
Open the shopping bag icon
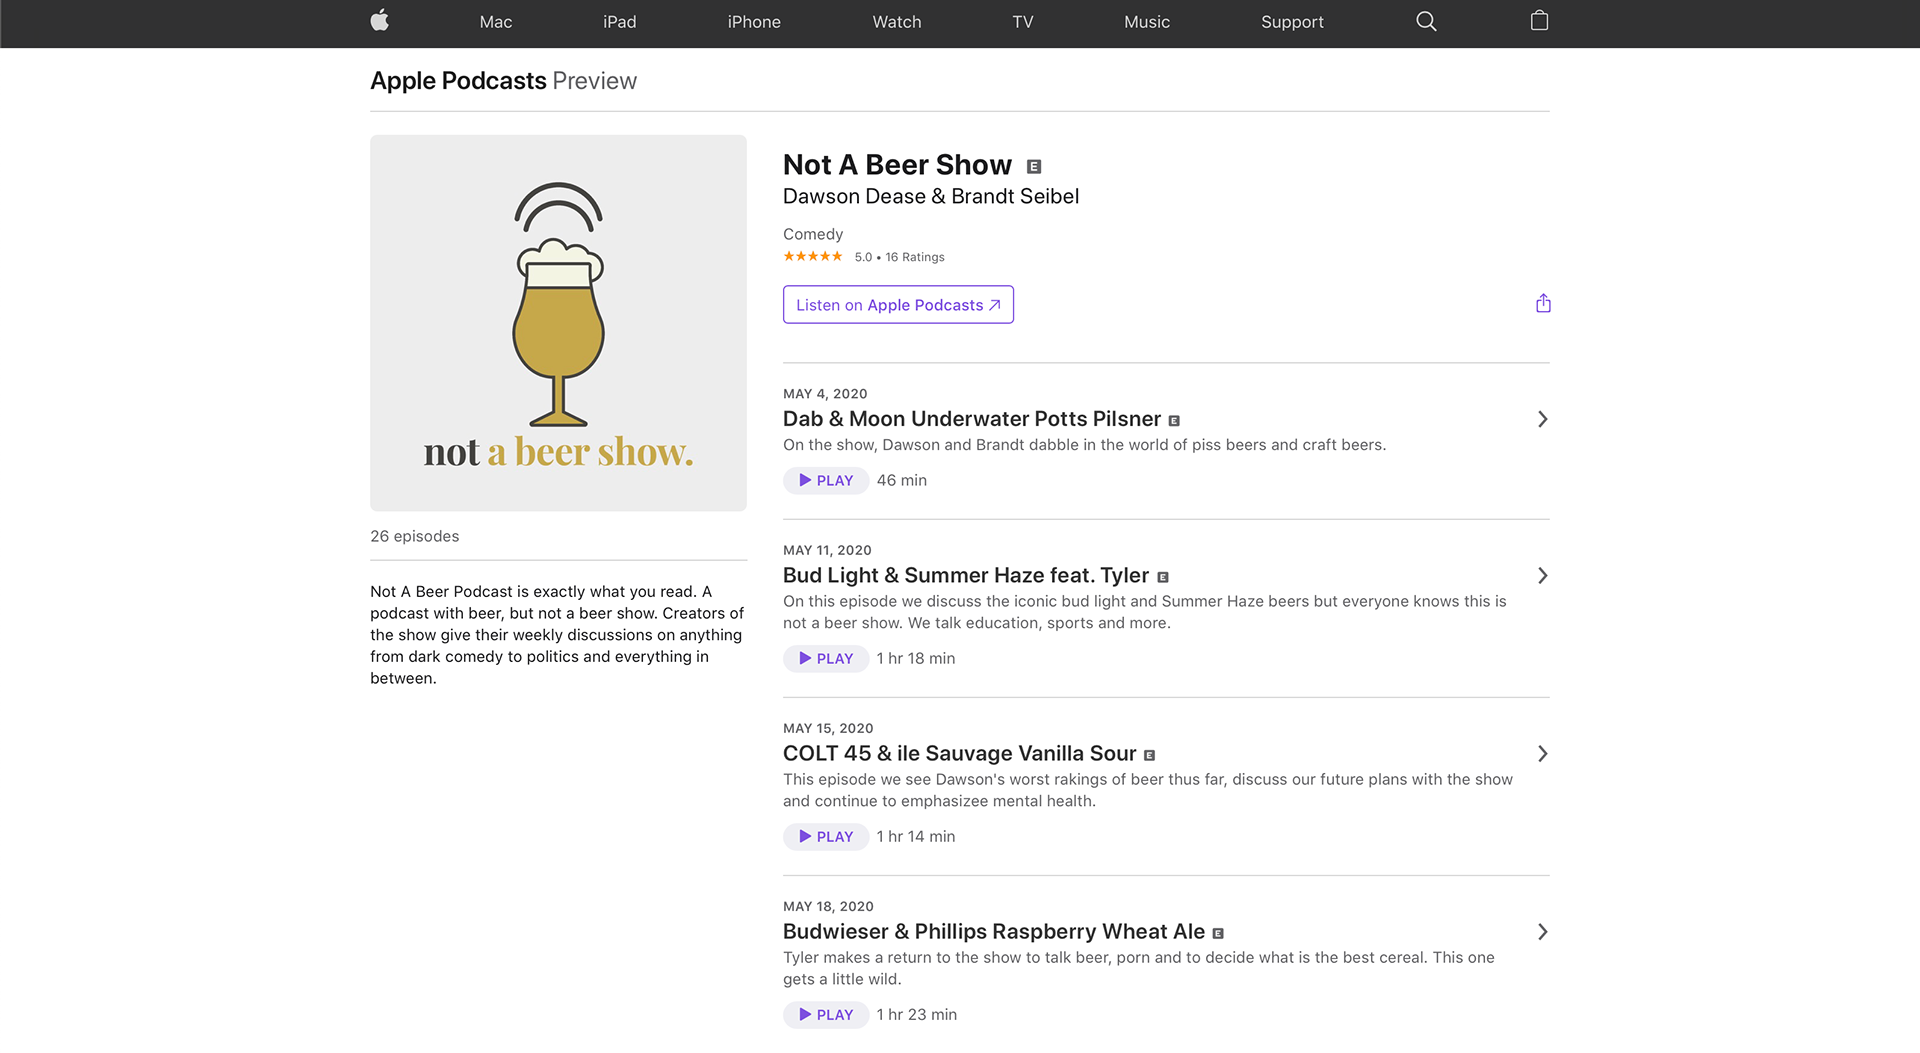coord(1539,21)
